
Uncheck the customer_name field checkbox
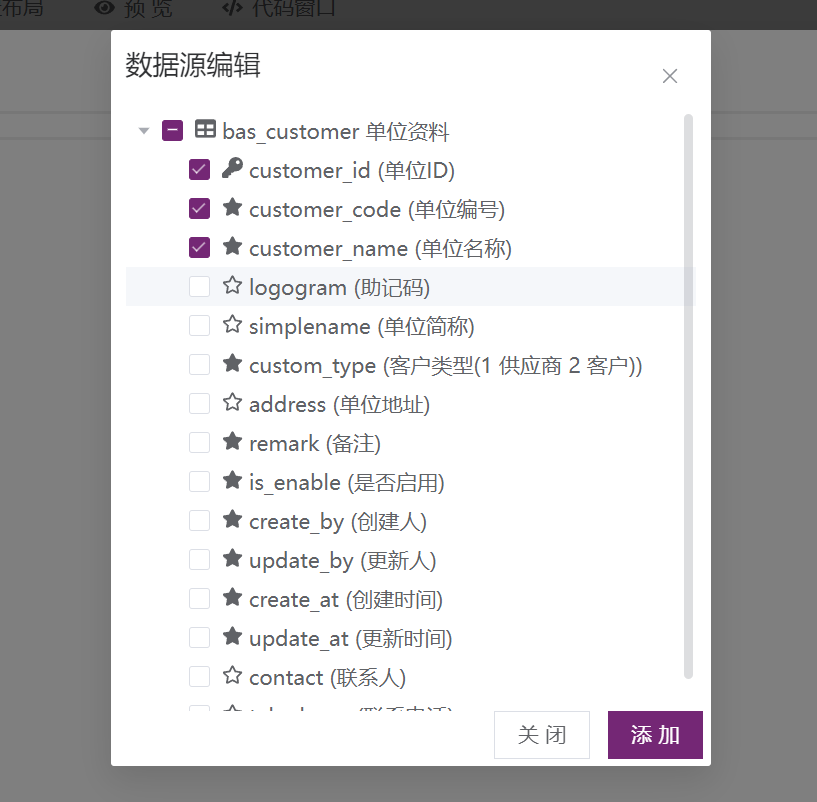(x=199, y=248)
